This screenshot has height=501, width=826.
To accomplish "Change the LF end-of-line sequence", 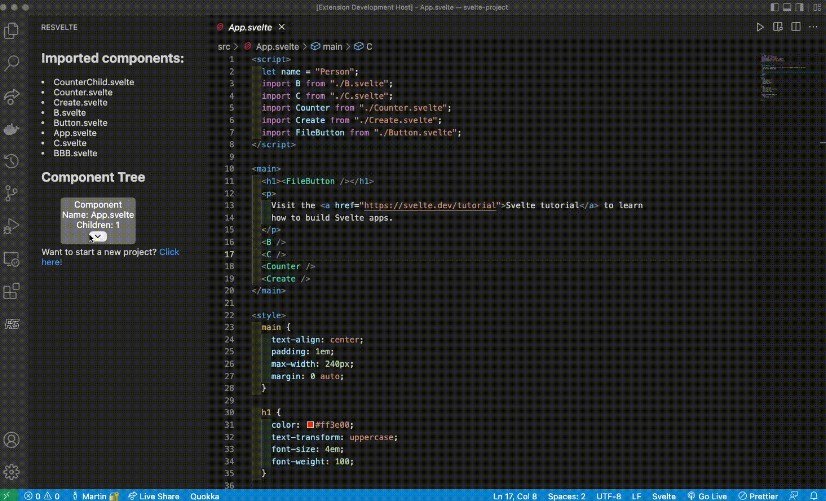I will point(636,496).
